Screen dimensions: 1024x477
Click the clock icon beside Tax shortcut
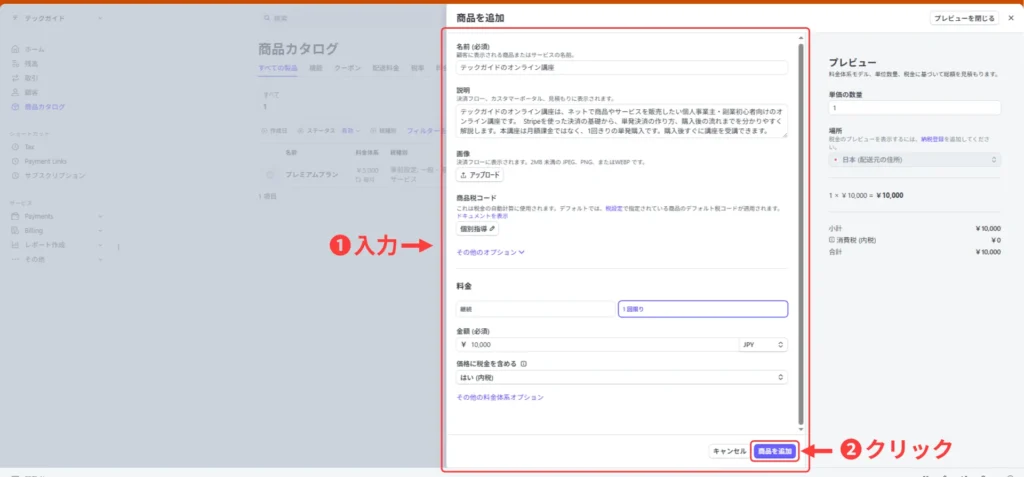[16, 148]
